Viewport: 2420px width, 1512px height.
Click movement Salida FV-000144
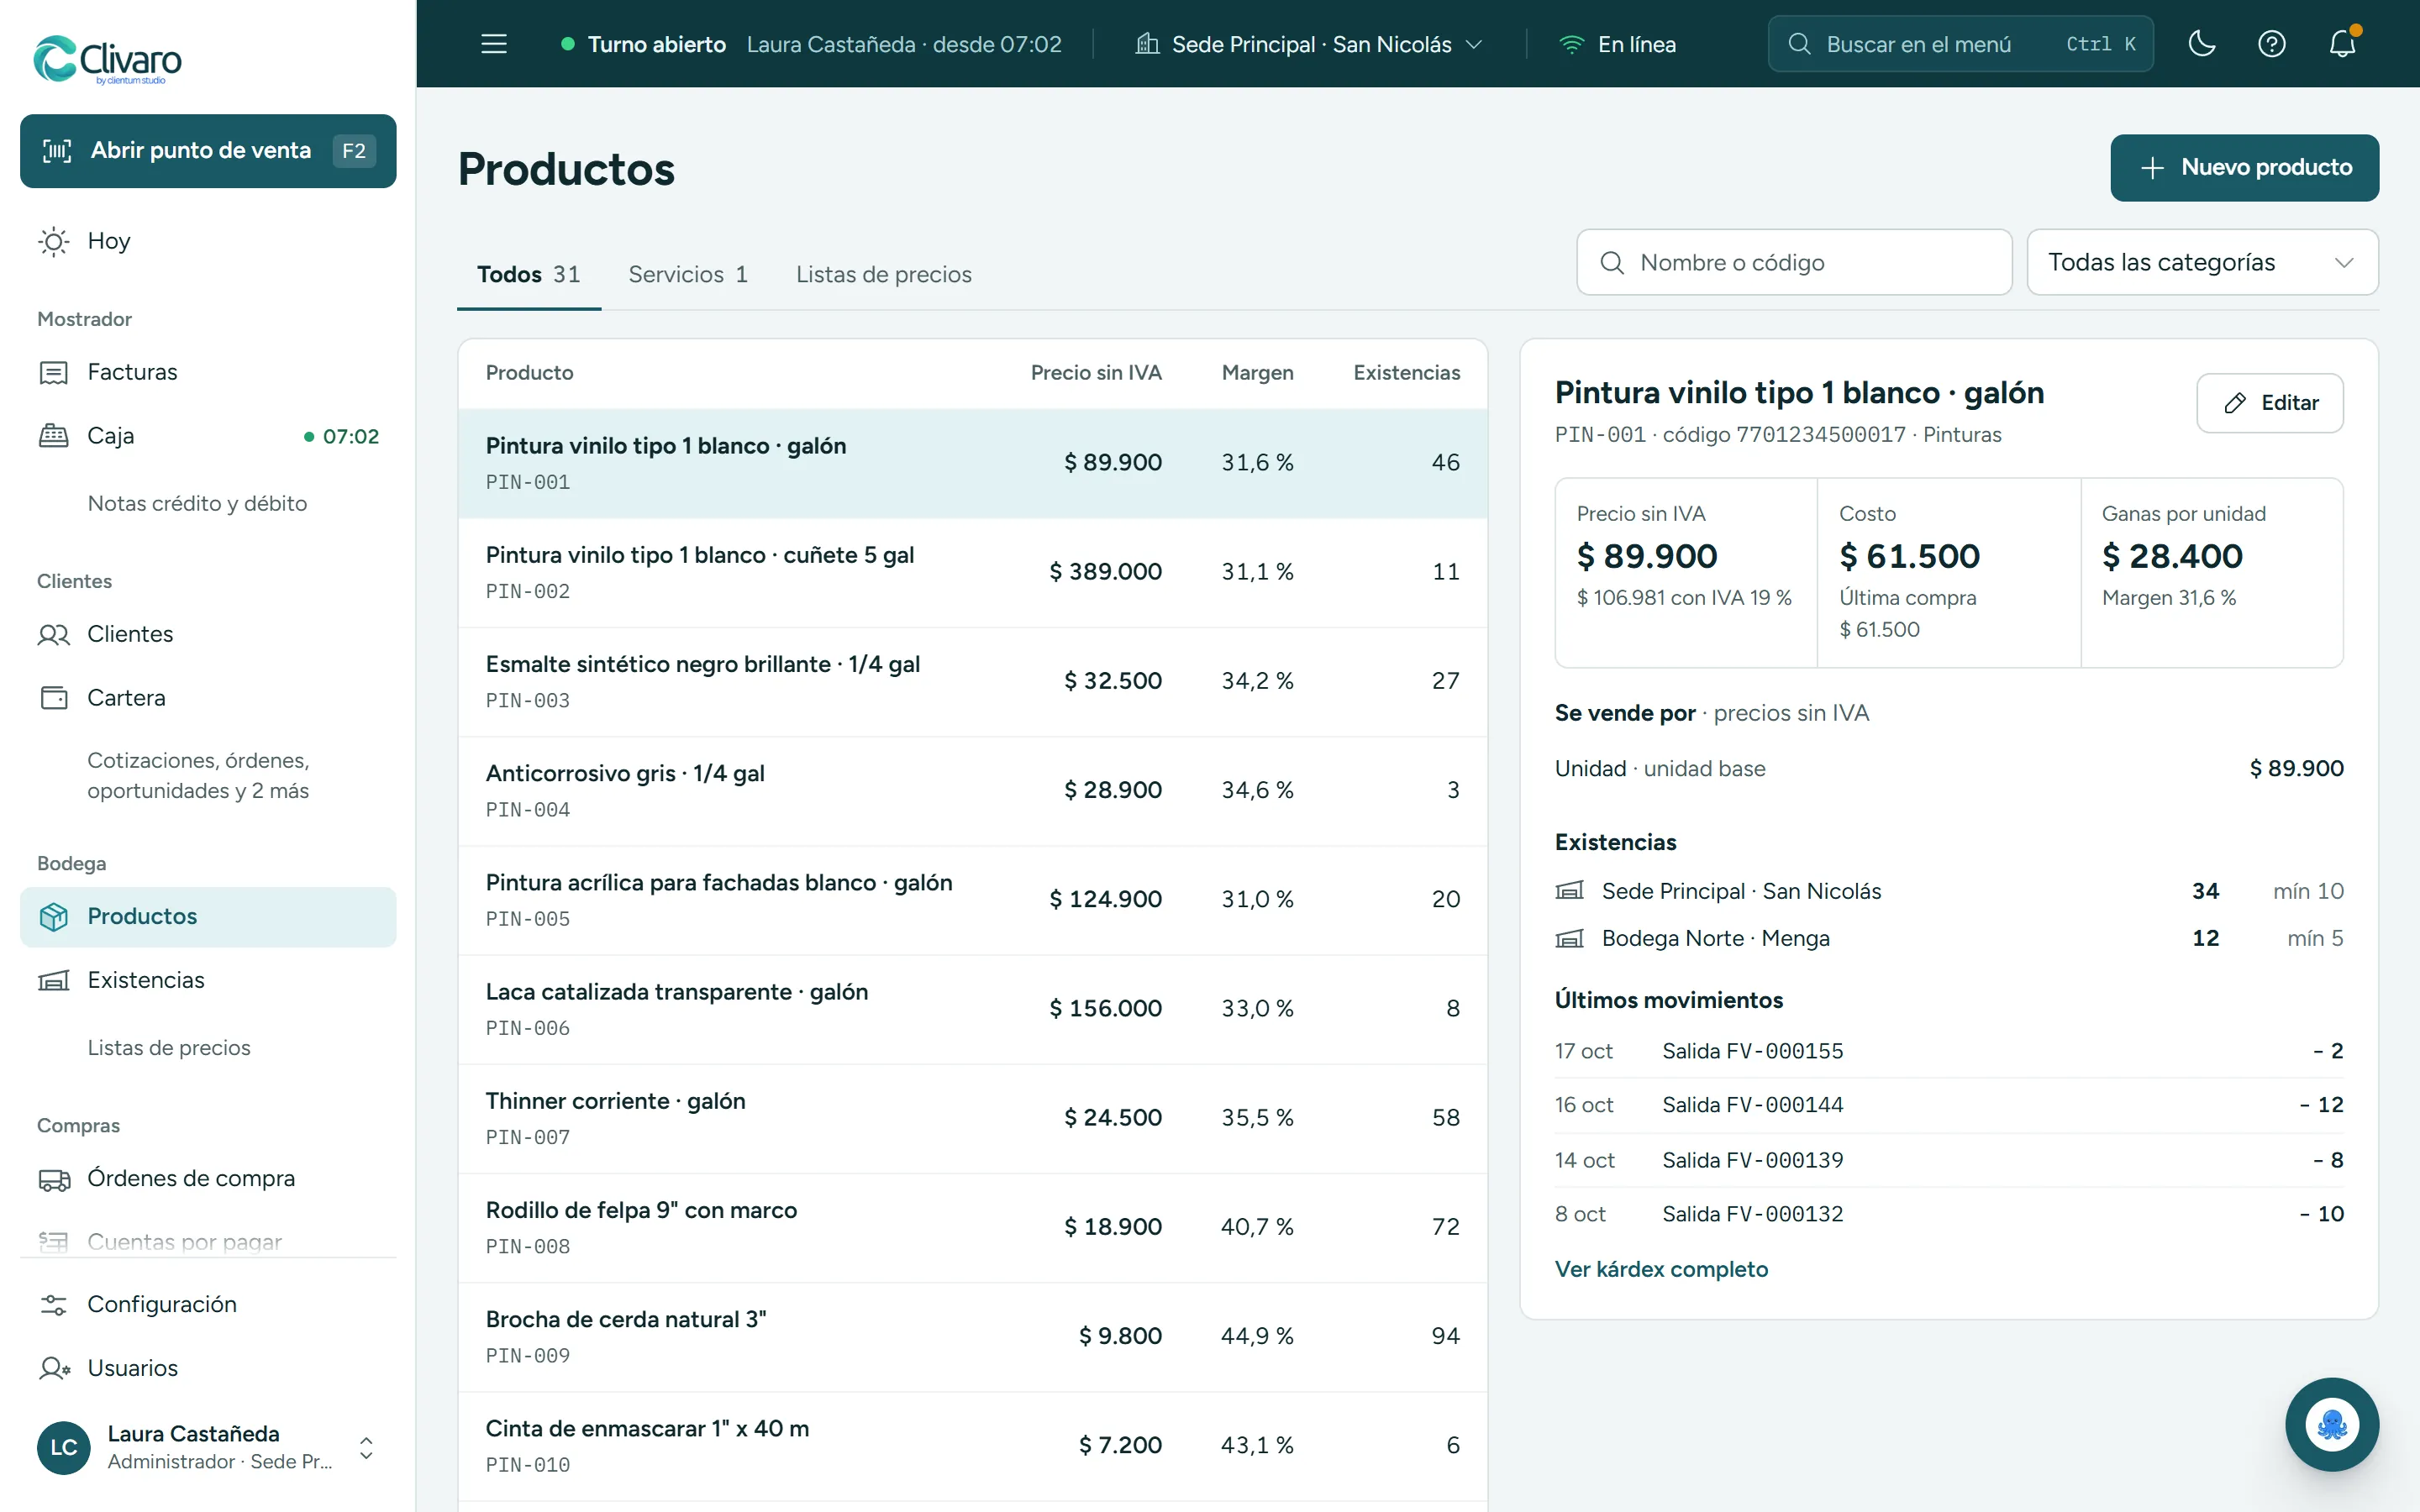coord(1948,1105)
